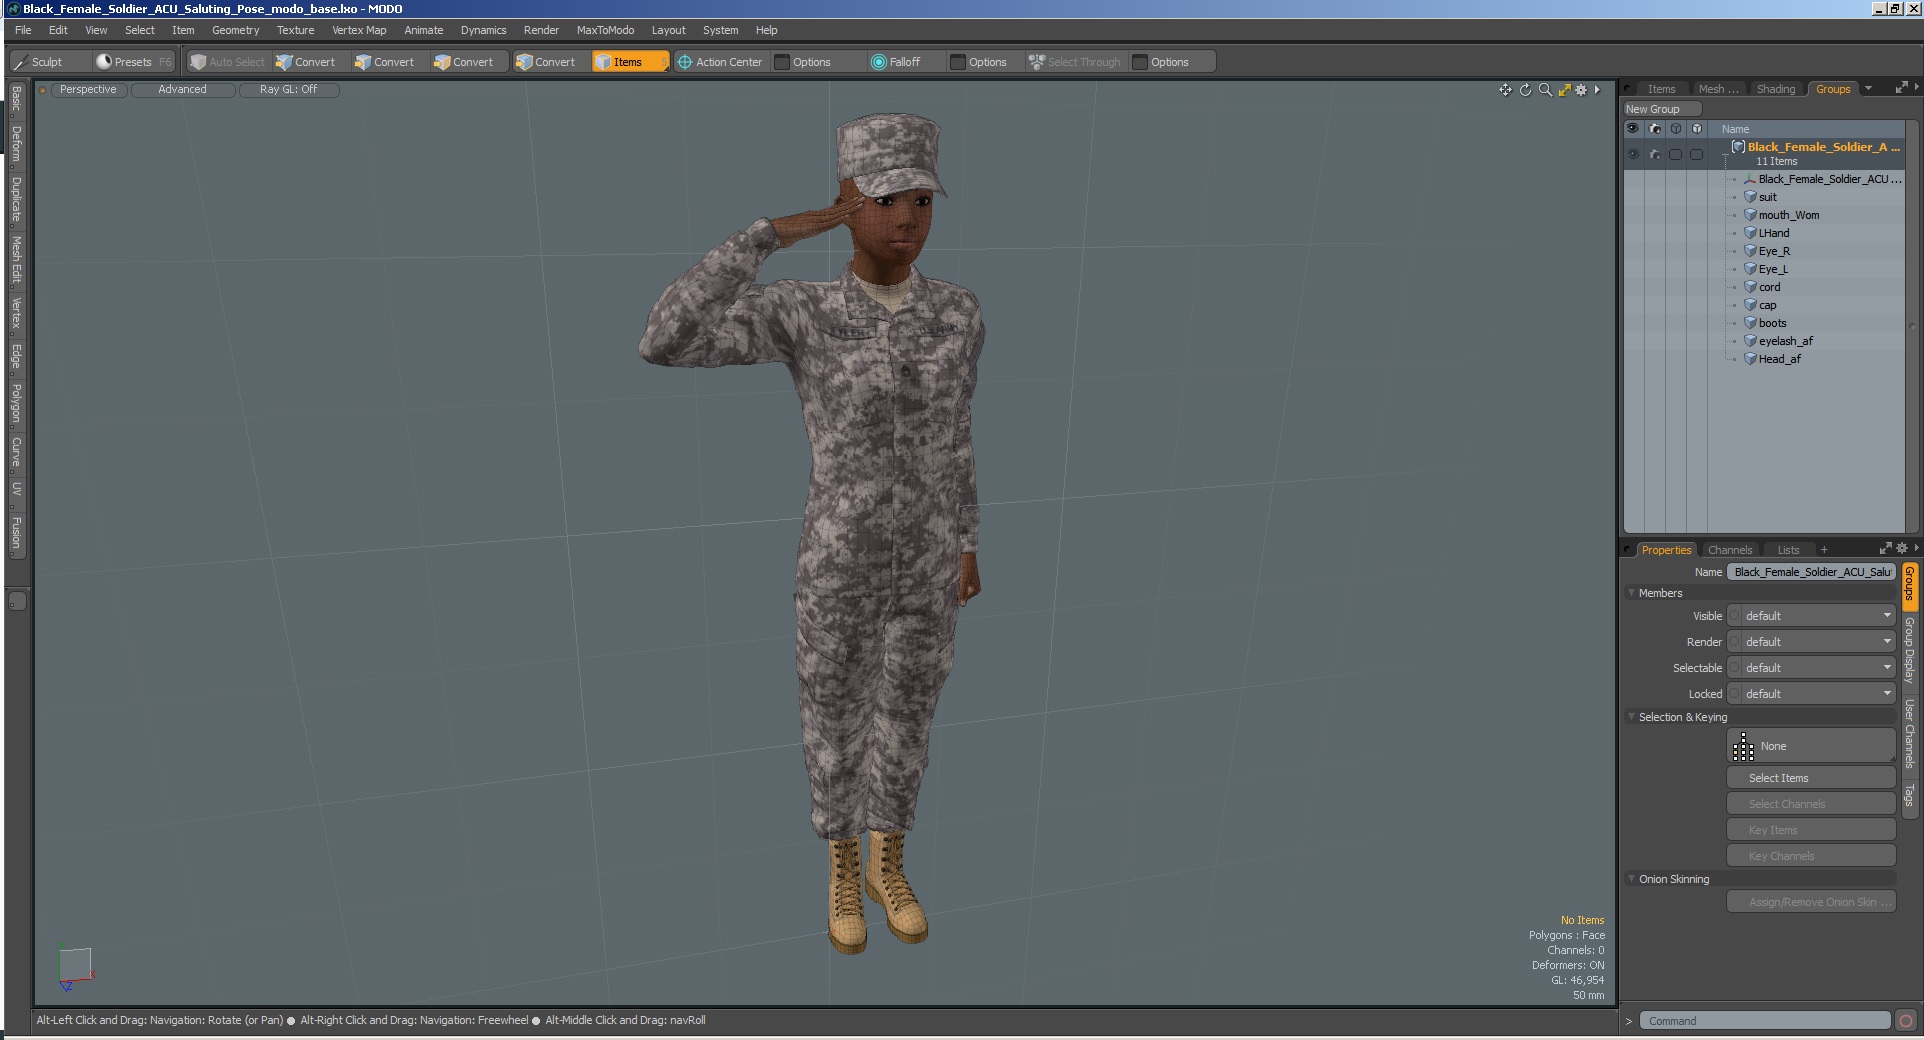Click the mesh icon next to boots
The height and width of the screenshot is (1040, 1924).
pos(1750,323)
